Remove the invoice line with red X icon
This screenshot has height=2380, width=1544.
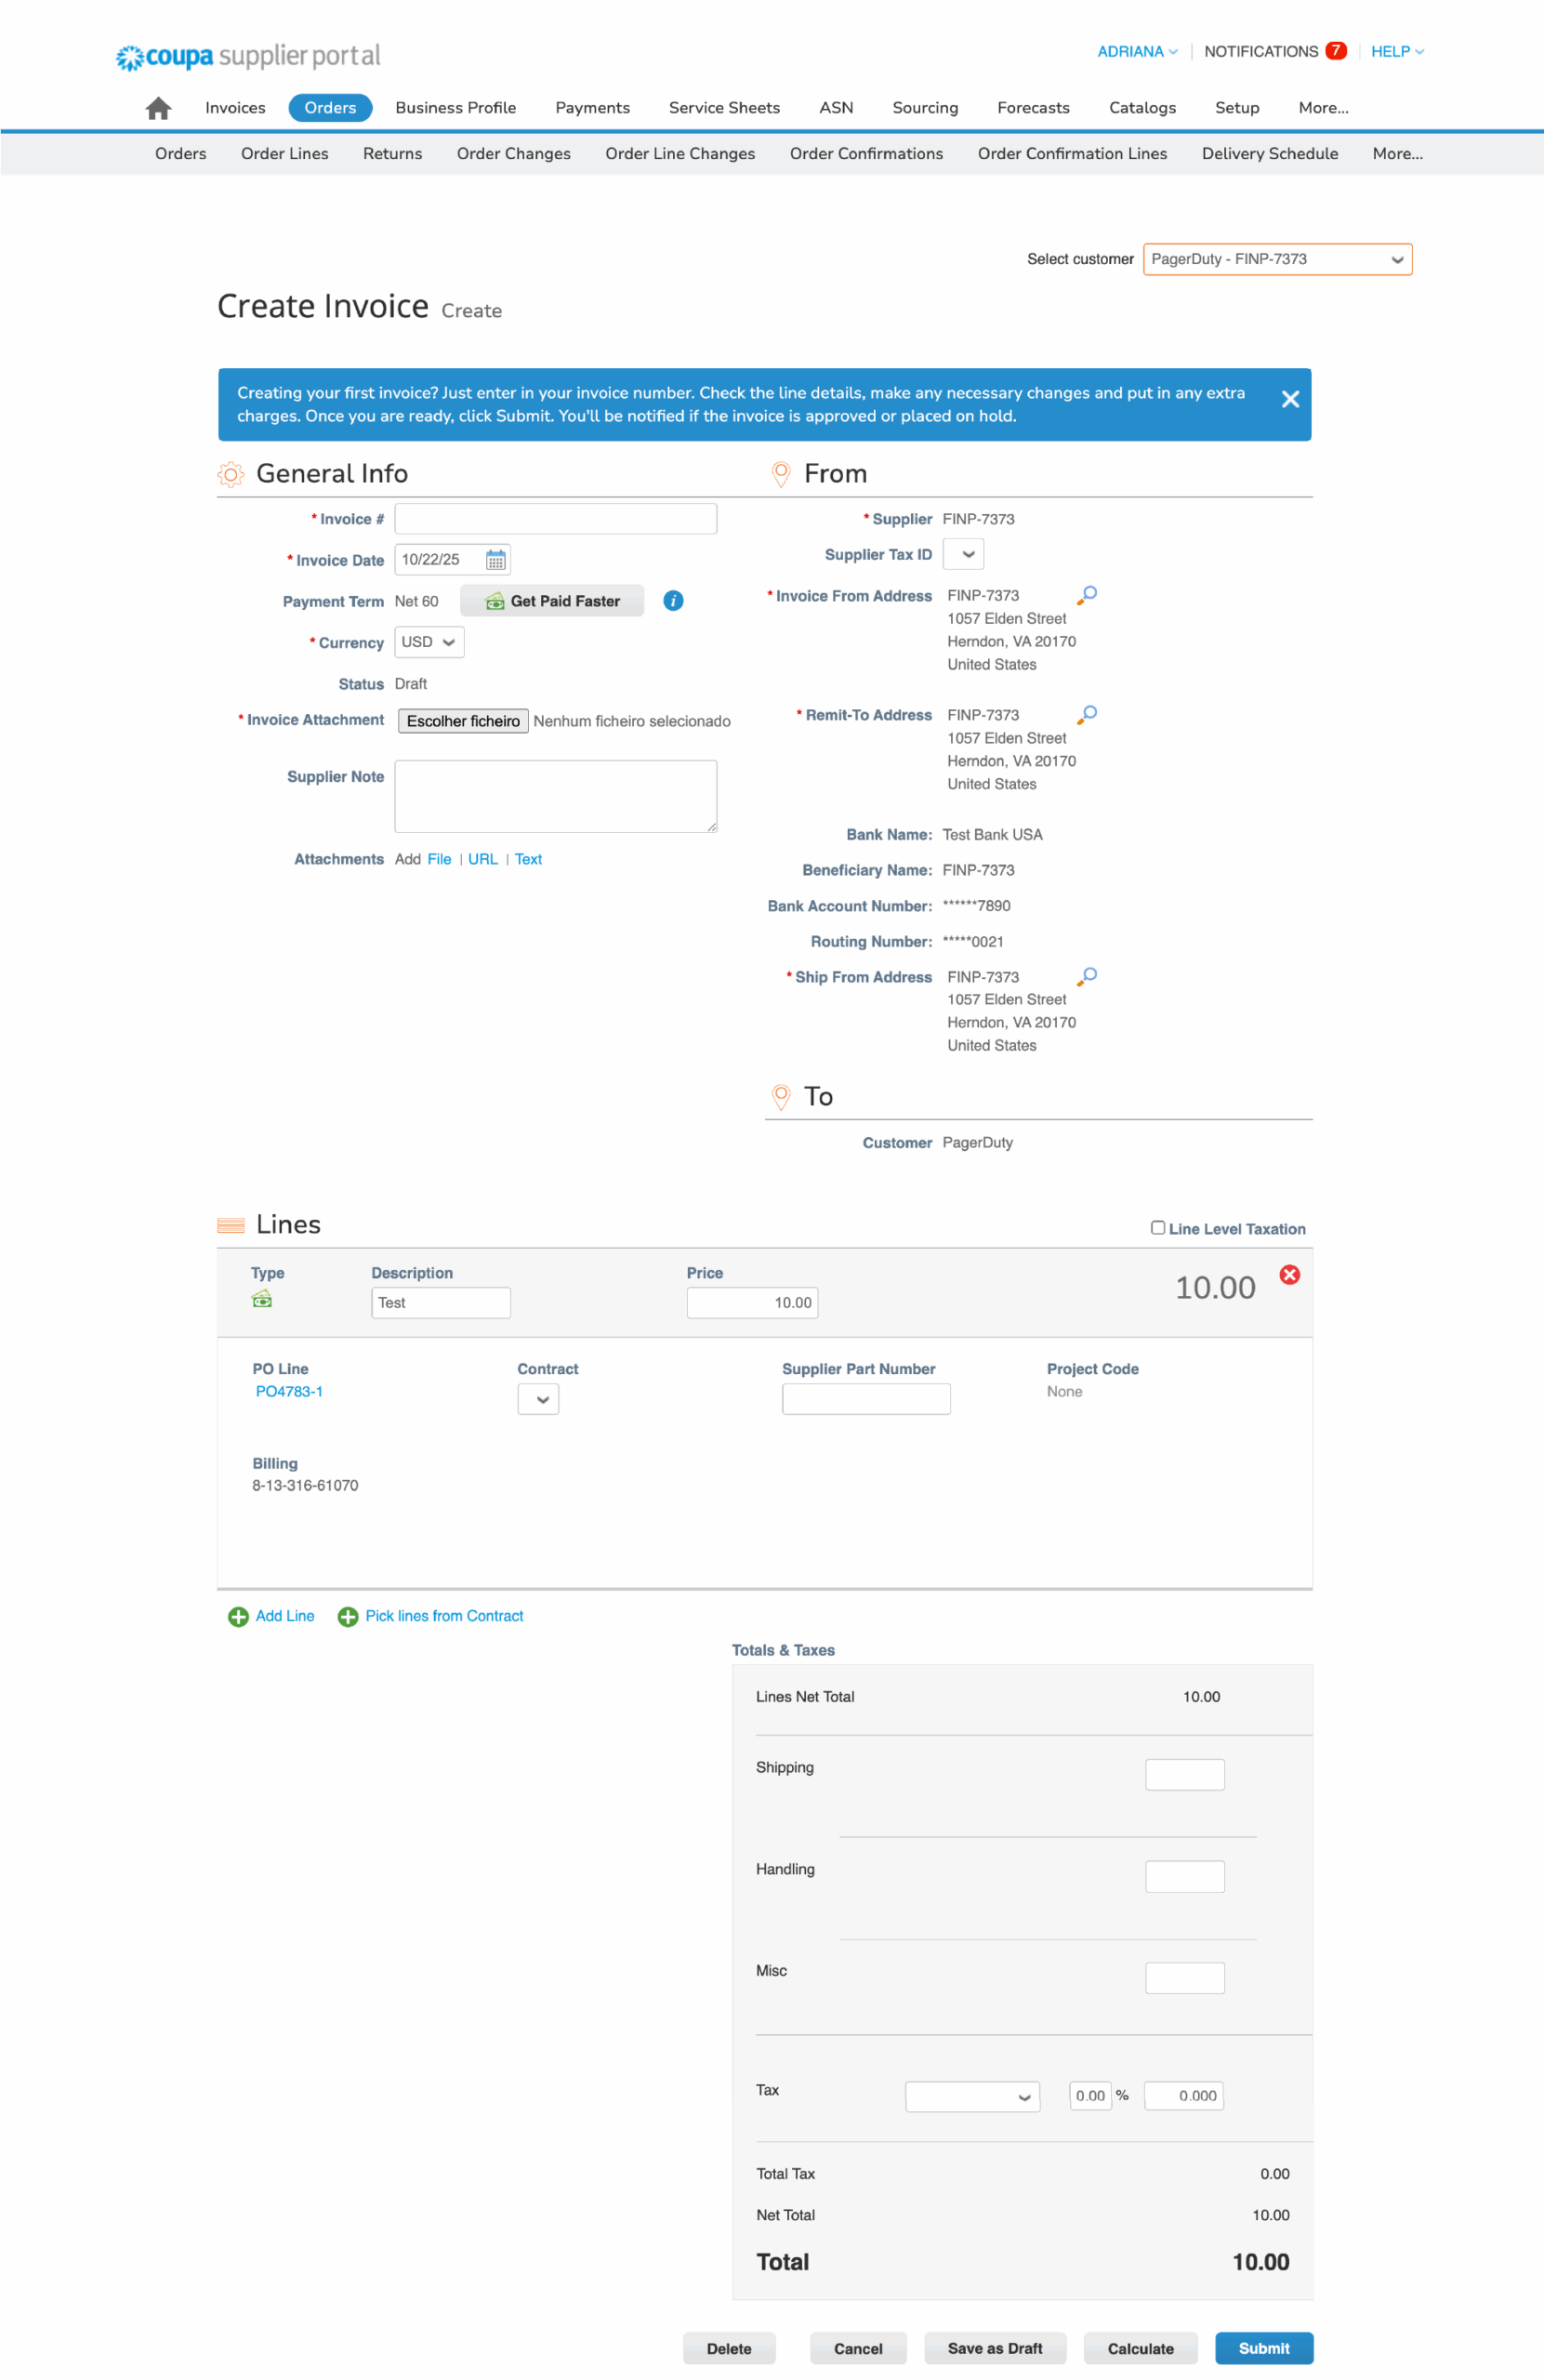click(1289, 1274)
